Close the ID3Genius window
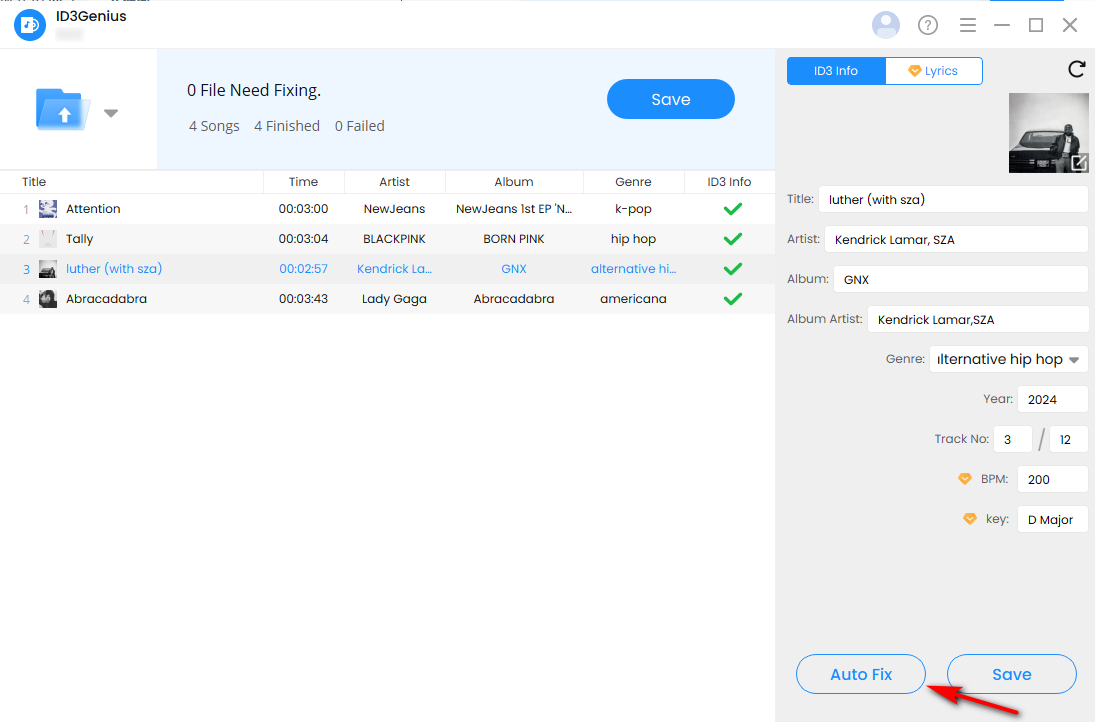Viewport: 1095px width, 722px height. tap(1070, 25)
